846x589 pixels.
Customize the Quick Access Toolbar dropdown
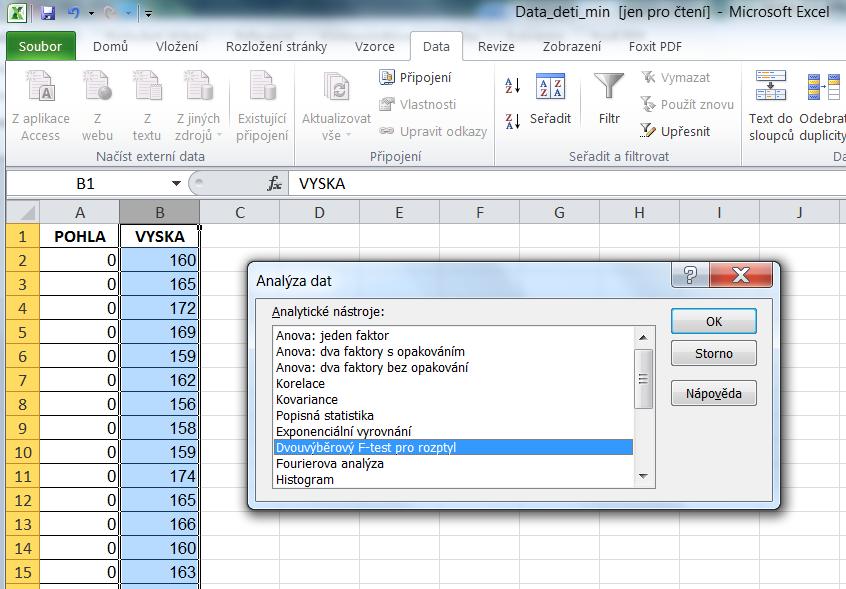[x=148, y=14]
